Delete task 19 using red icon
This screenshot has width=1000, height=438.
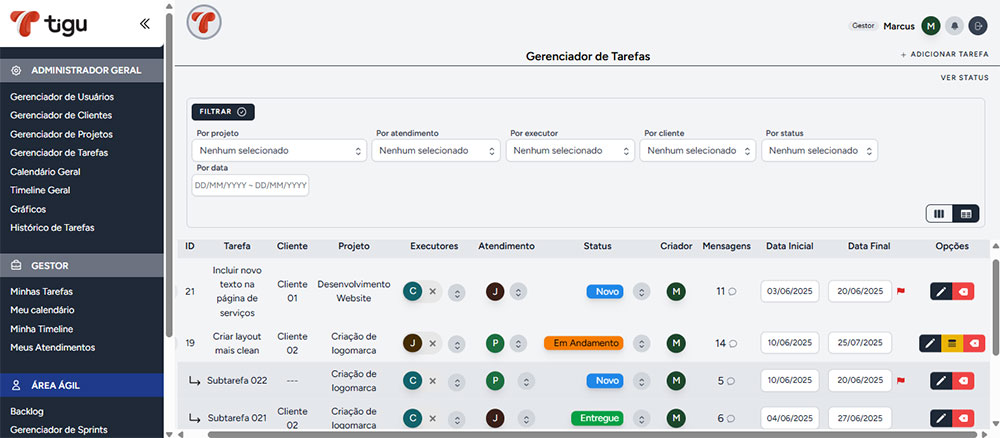tap(975, 343)
